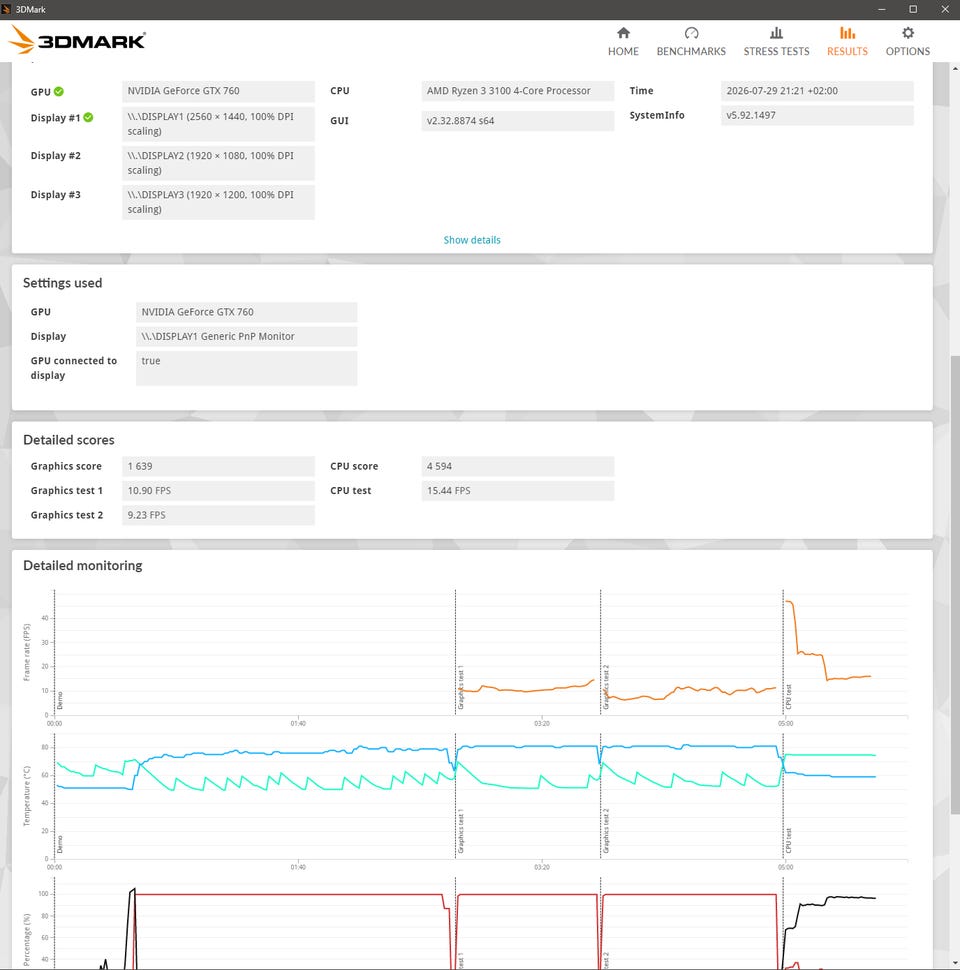Click the Show details link
Screen dimensions: 960x970
click(x=472, y=240)
